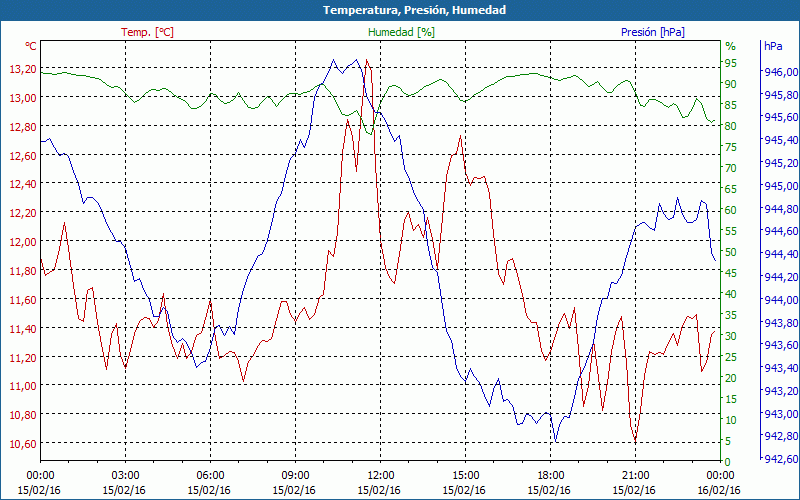Click the '11,00' temperature axis value
Screen dimensions: 800x500
(23, 386)
